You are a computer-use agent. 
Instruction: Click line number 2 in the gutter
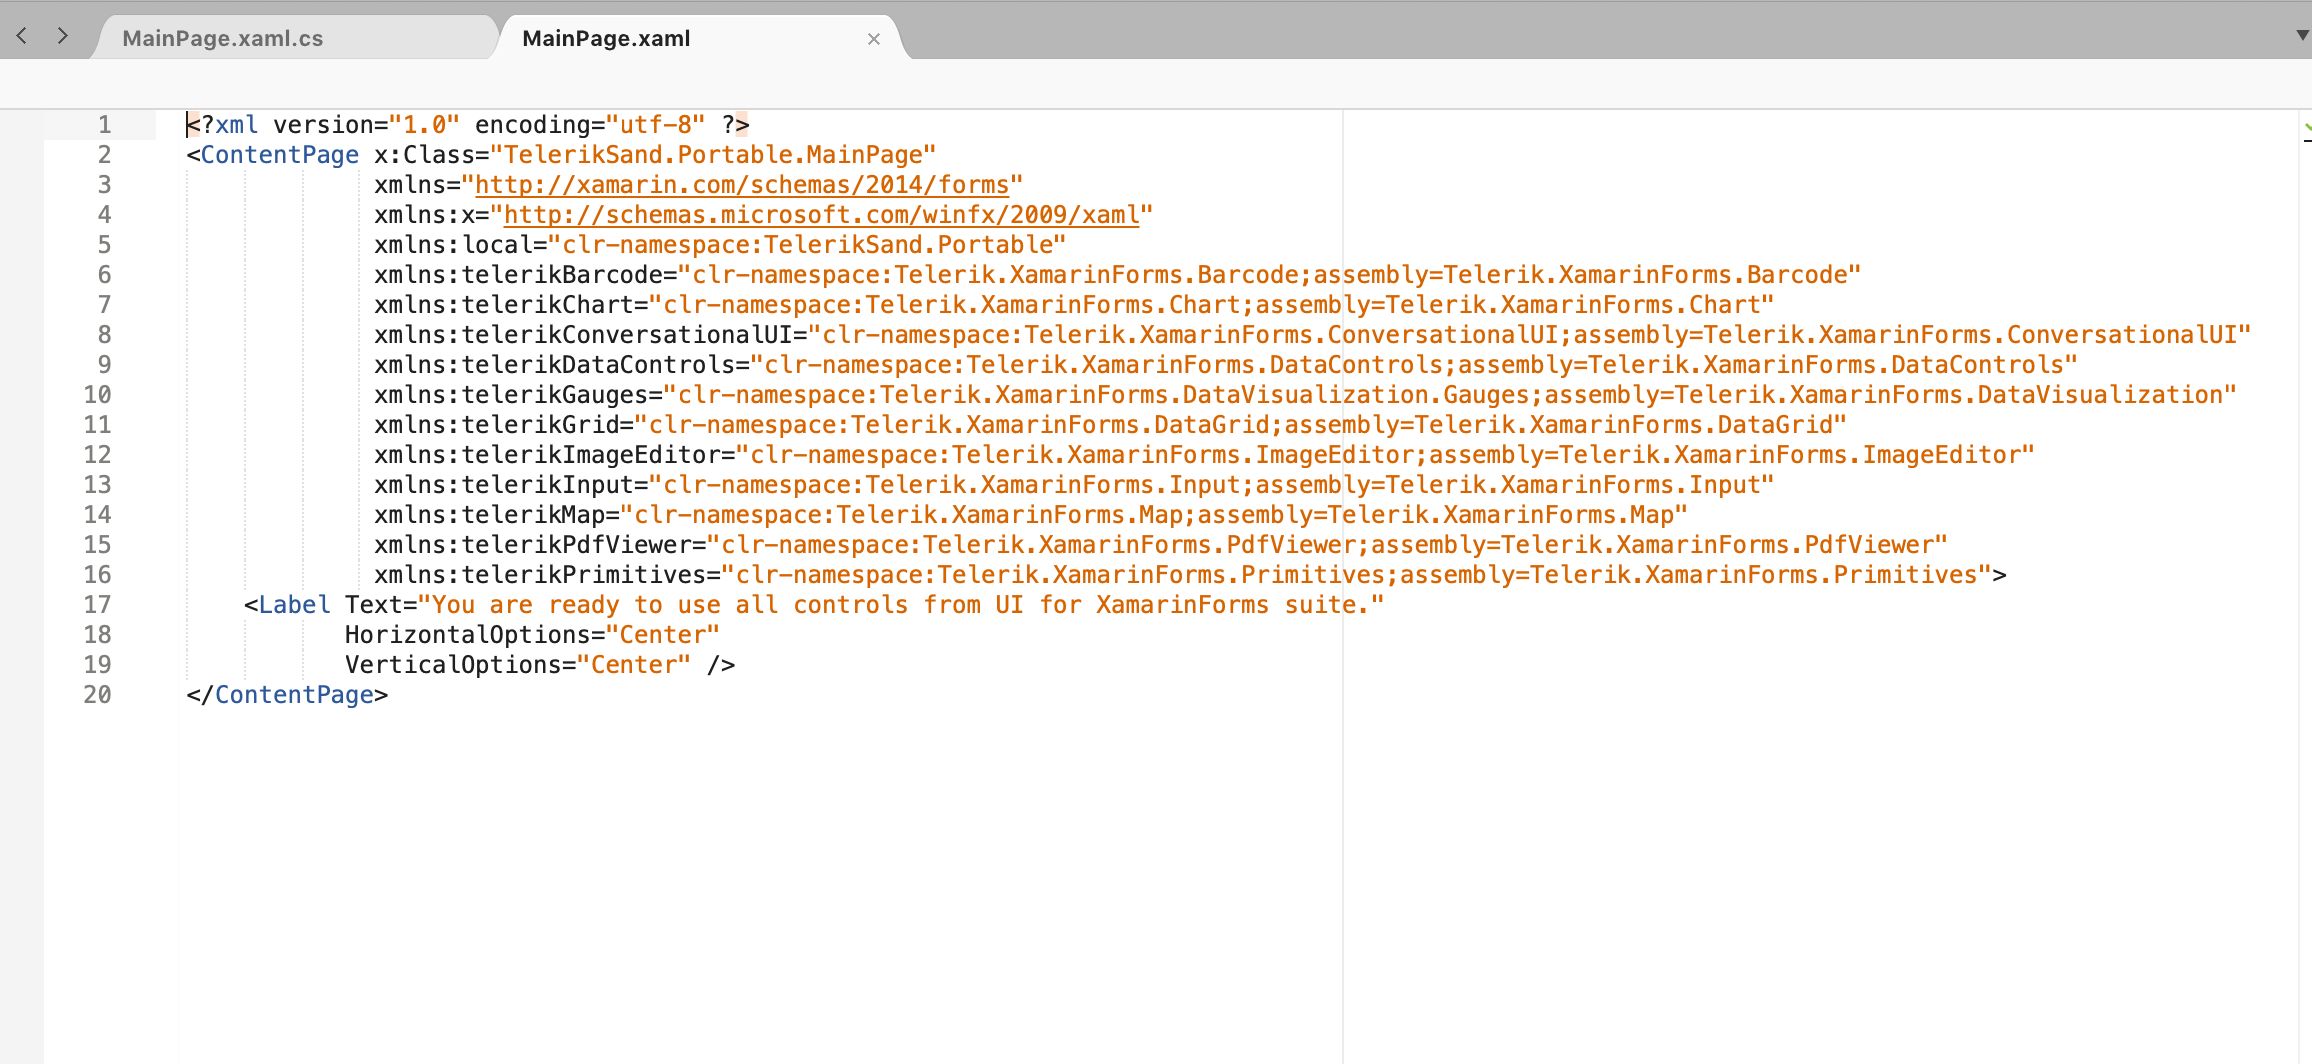(x=104, y=155)
